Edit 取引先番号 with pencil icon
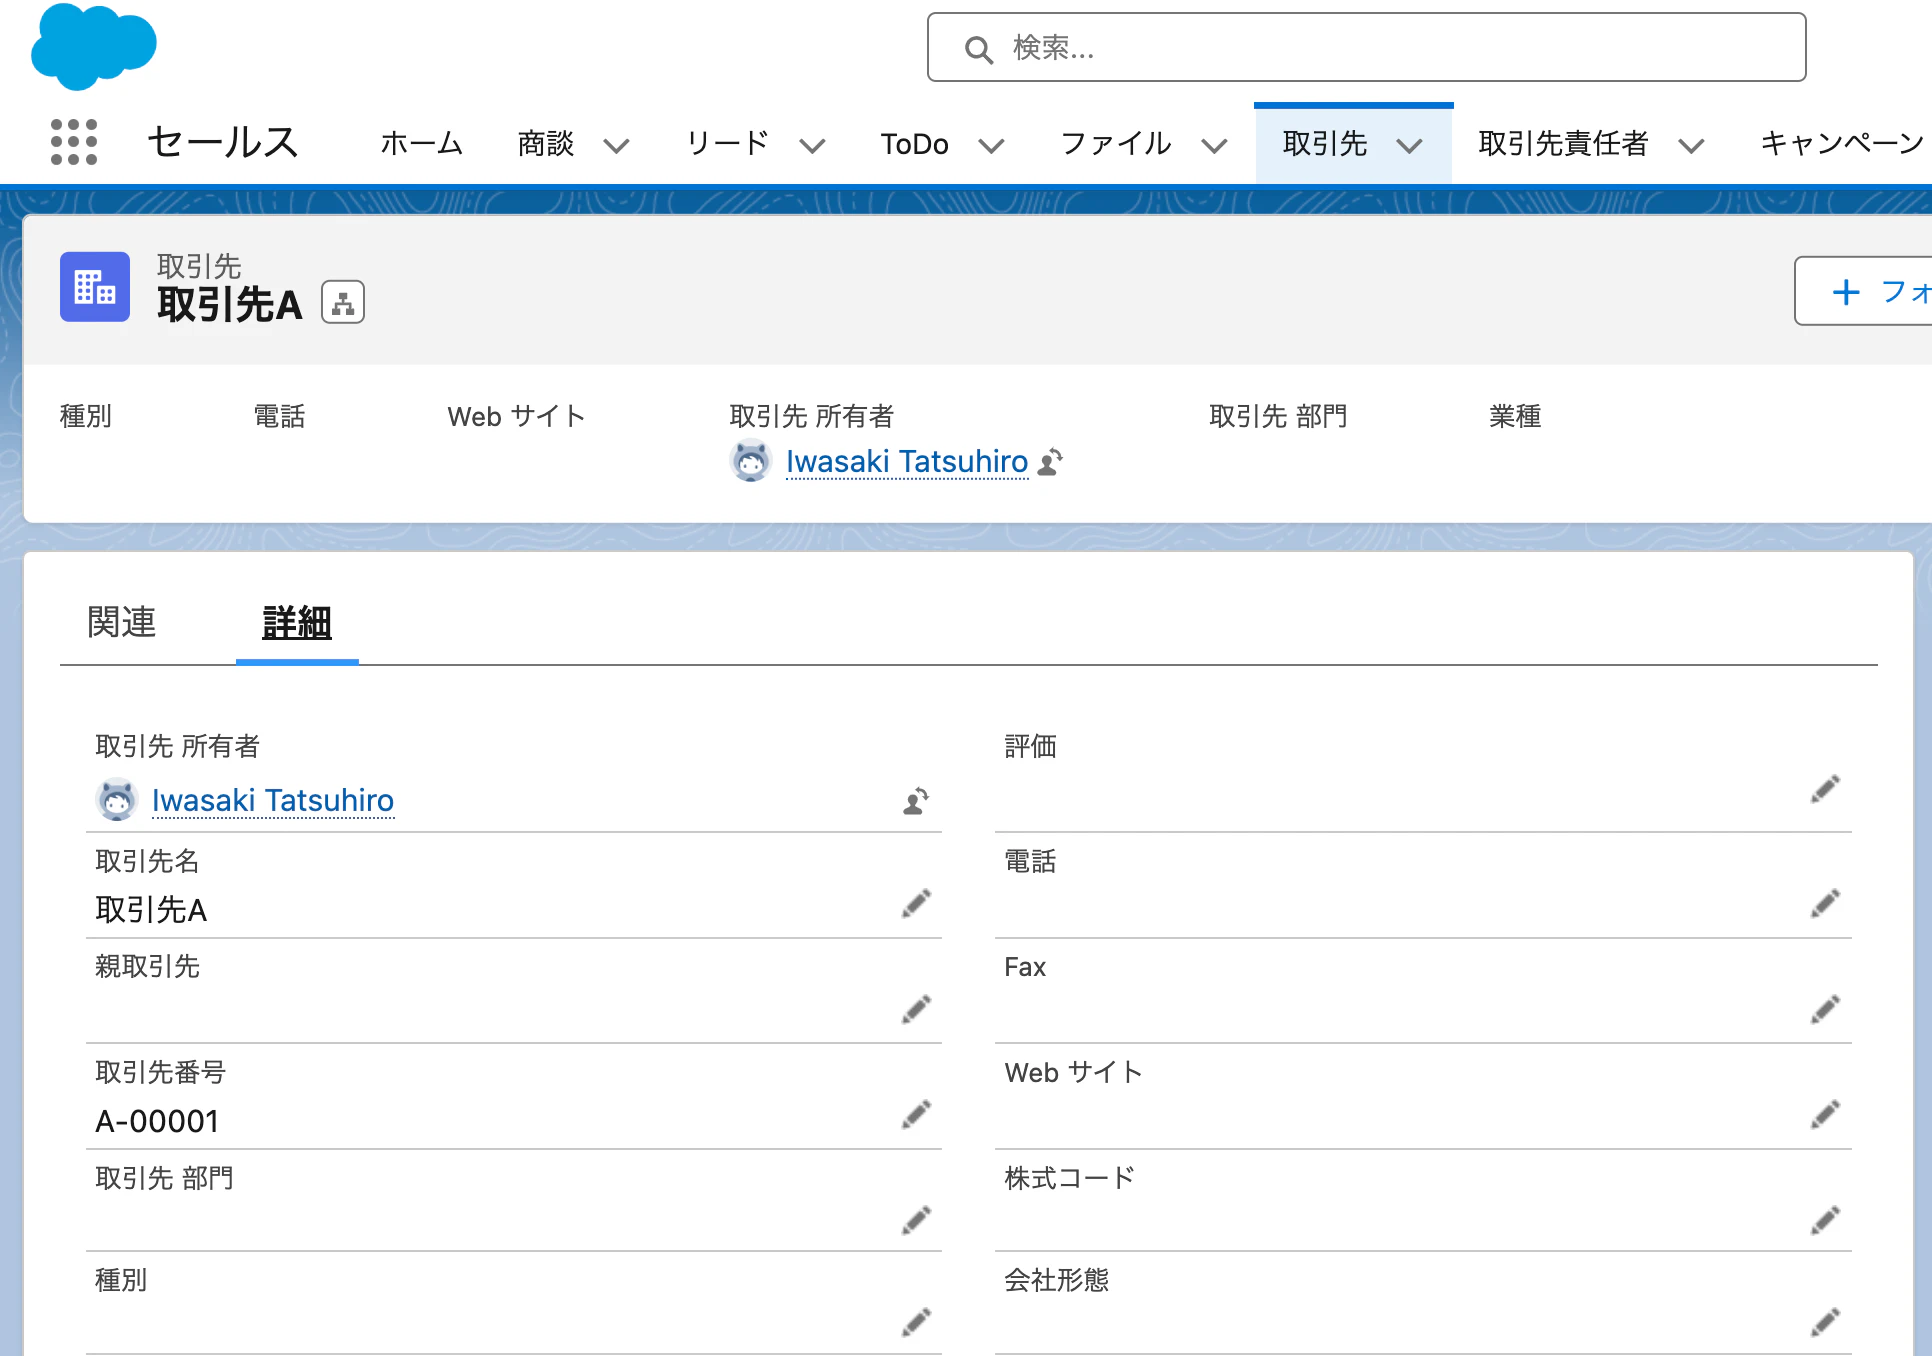Image resolution: width=1932 pixels, height=1356 pixels. point(916,1114)
